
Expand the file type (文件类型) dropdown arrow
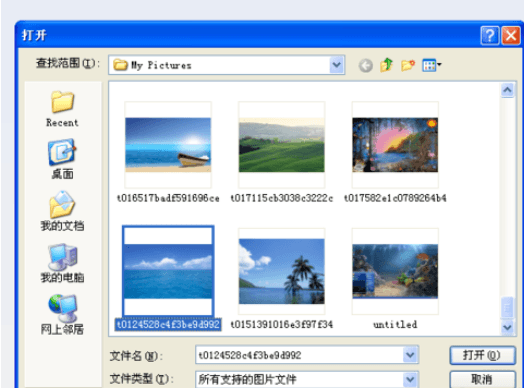410,379
